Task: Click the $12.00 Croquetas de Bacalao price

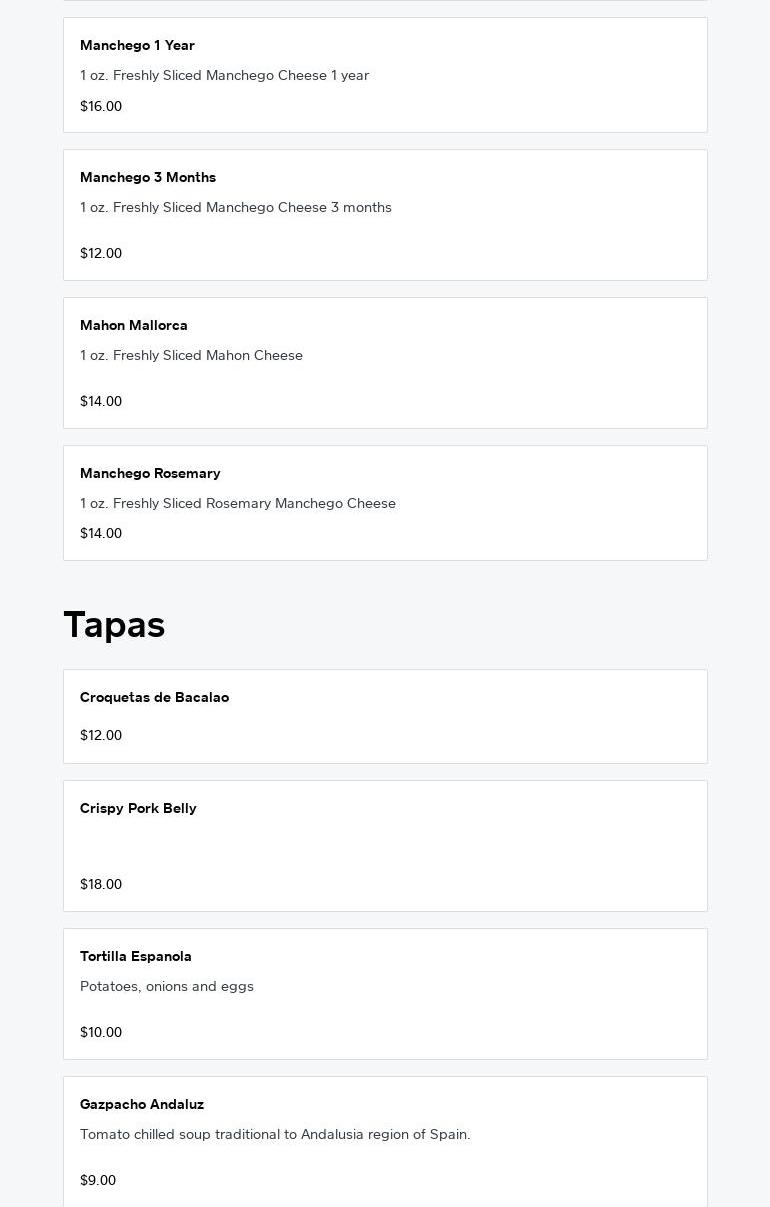Action: pyautogui.click(x=101, y=735)
